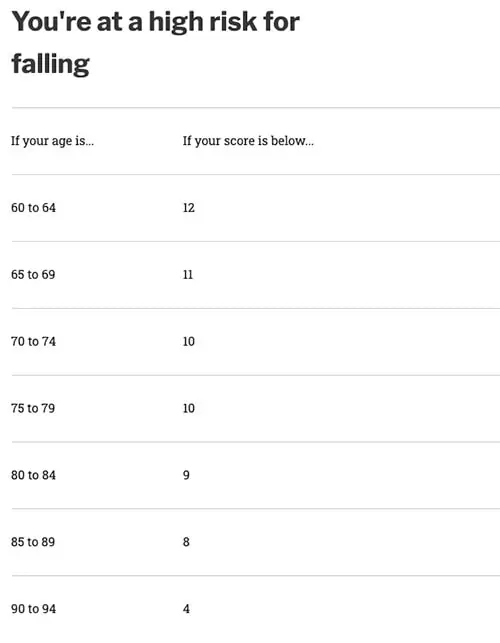Click score 4 for ages 90 to 94

click(186, 609)
